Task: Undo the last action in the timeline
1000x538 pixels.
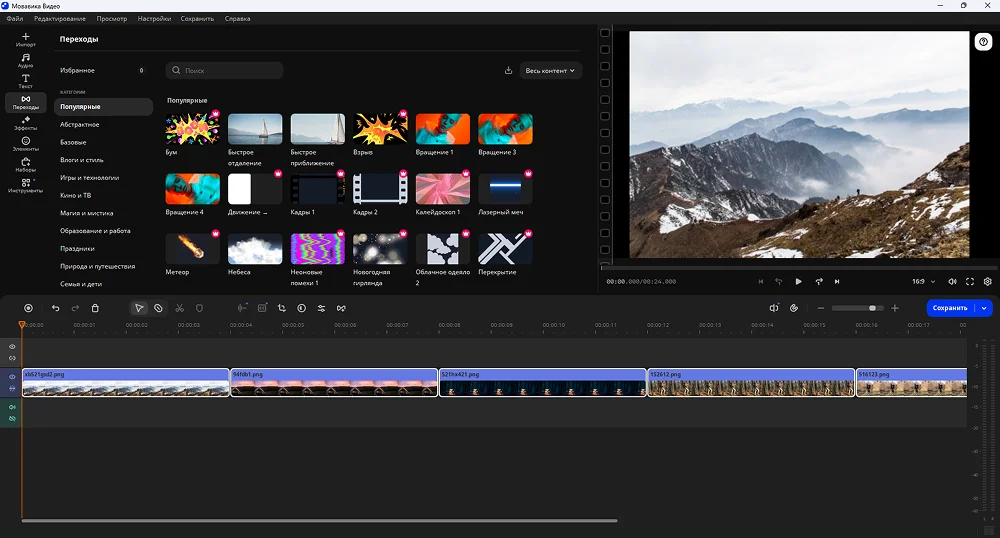Action: 55,308
